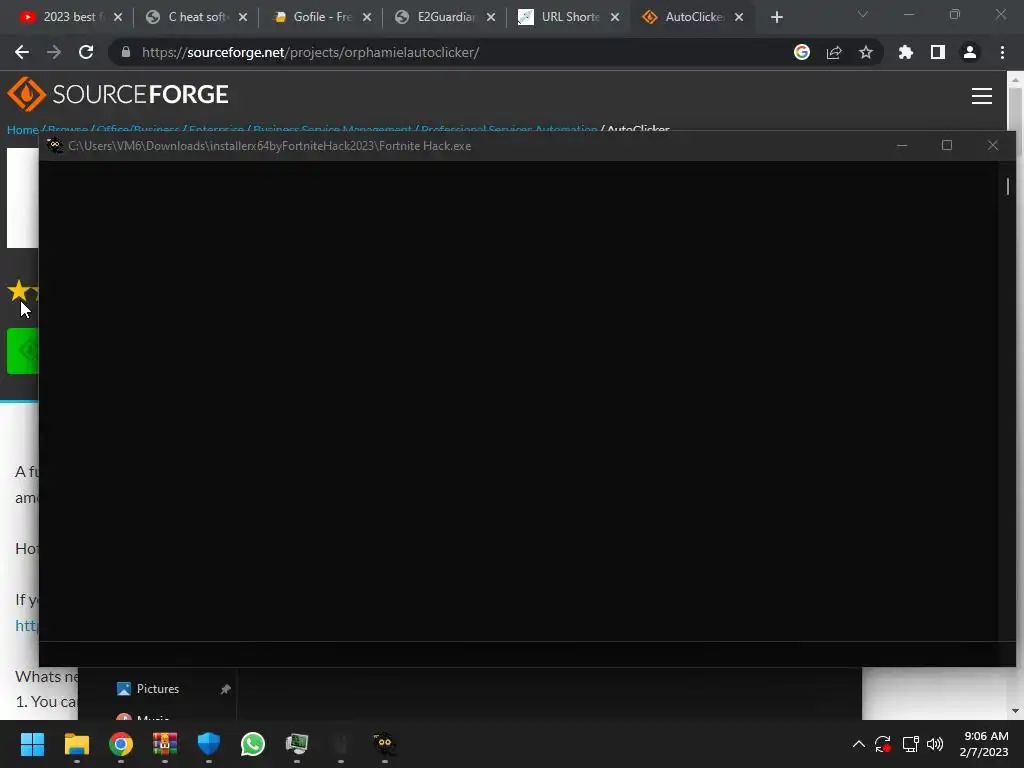Maximize the Fortnite Hack.exe console window
Viewport: 1024px width, 768px height.
coord(947,145)
